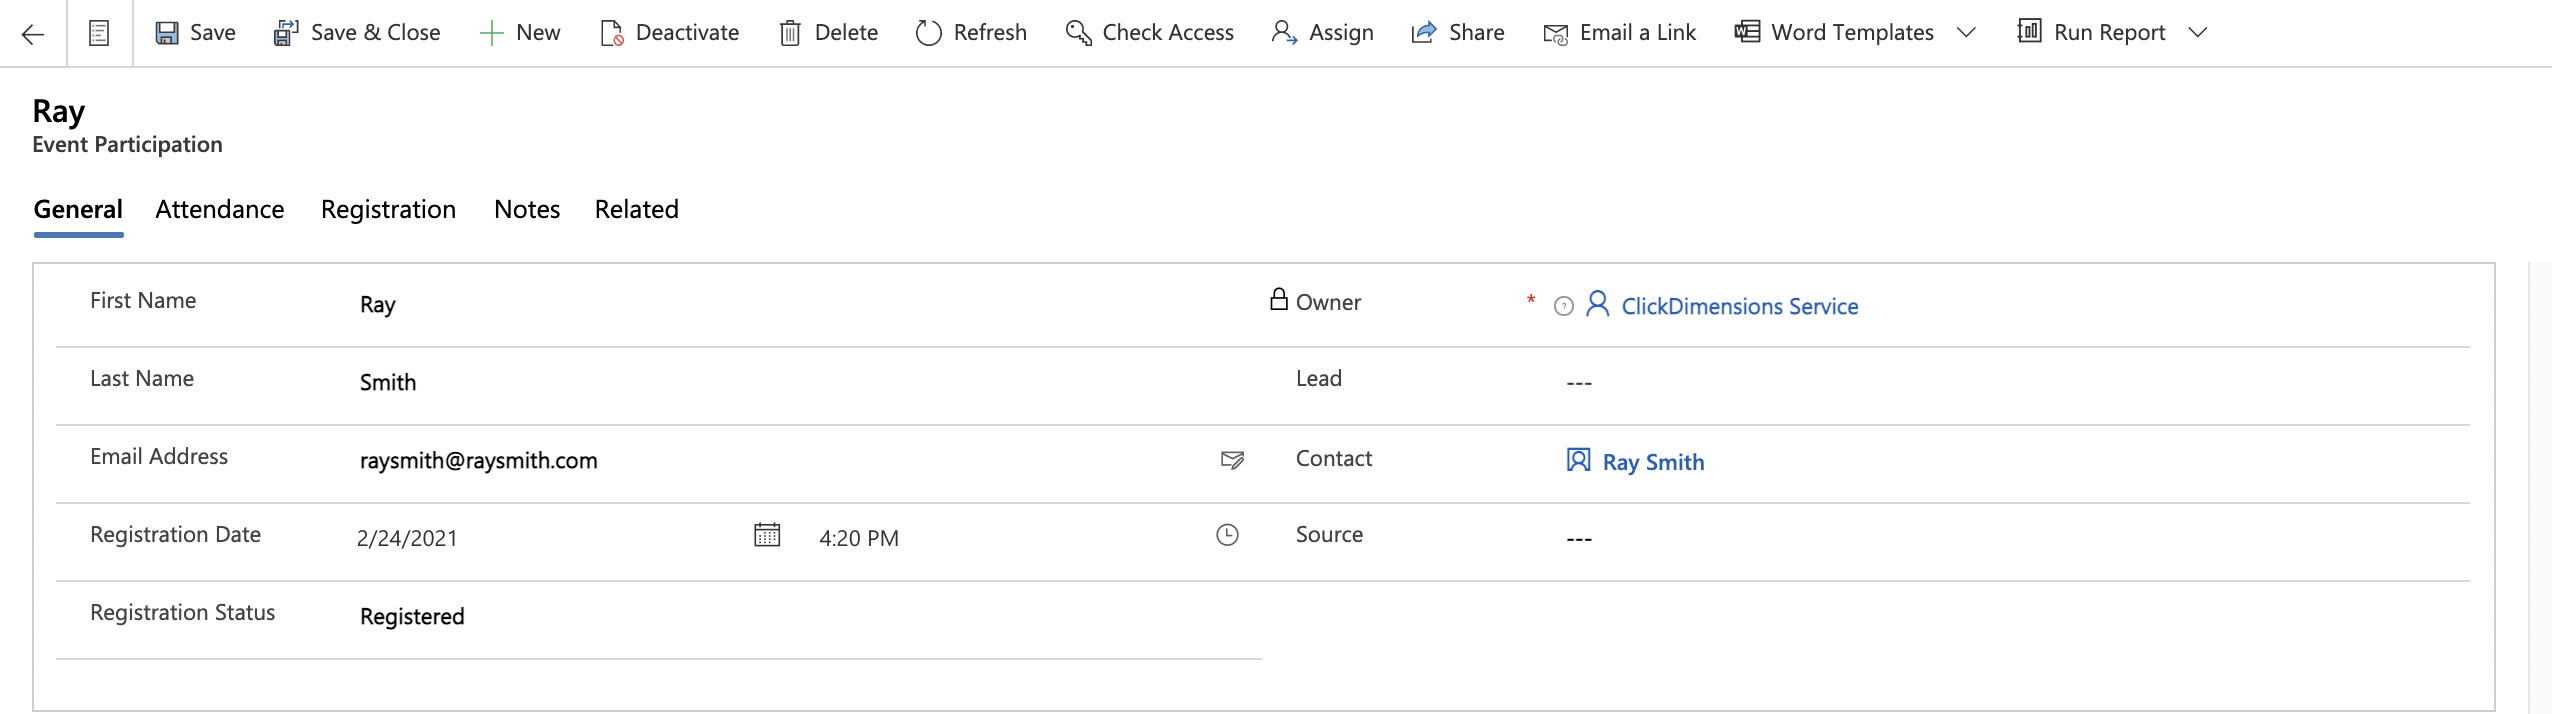
Task: Open the record set form icon
Action: [99, 34]
